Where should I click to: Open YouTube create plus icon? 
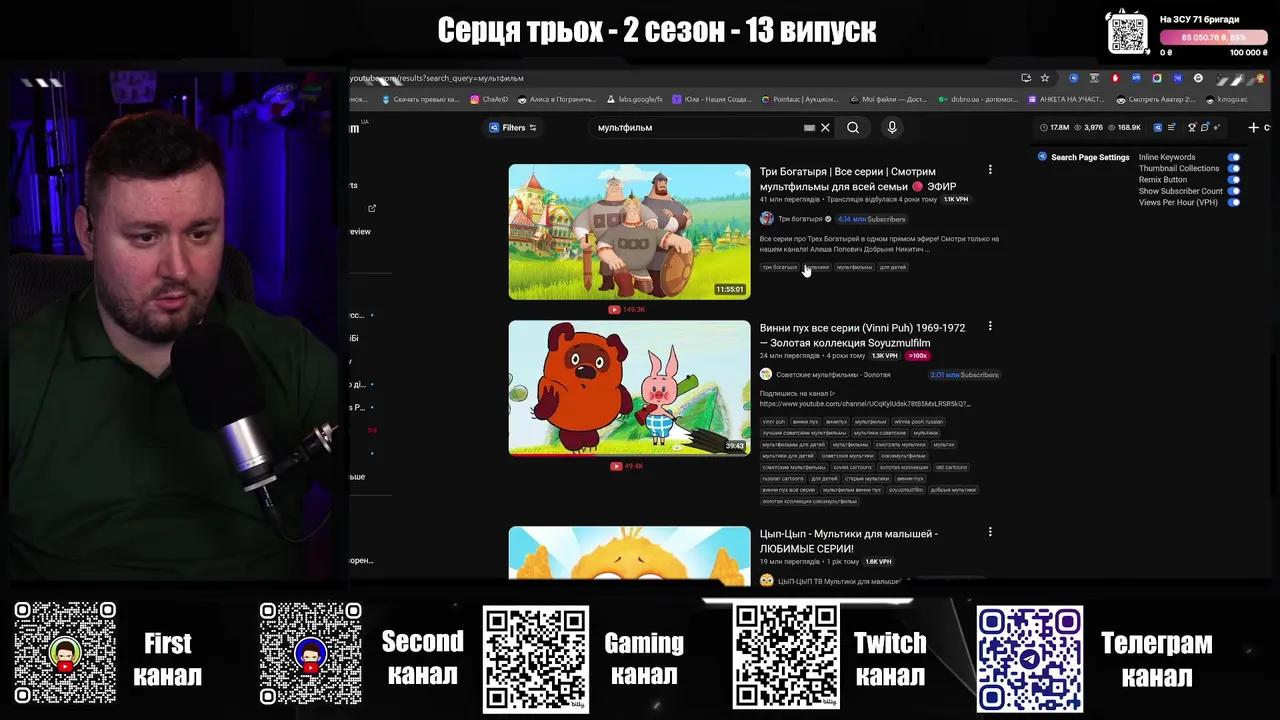point(1253,127)
